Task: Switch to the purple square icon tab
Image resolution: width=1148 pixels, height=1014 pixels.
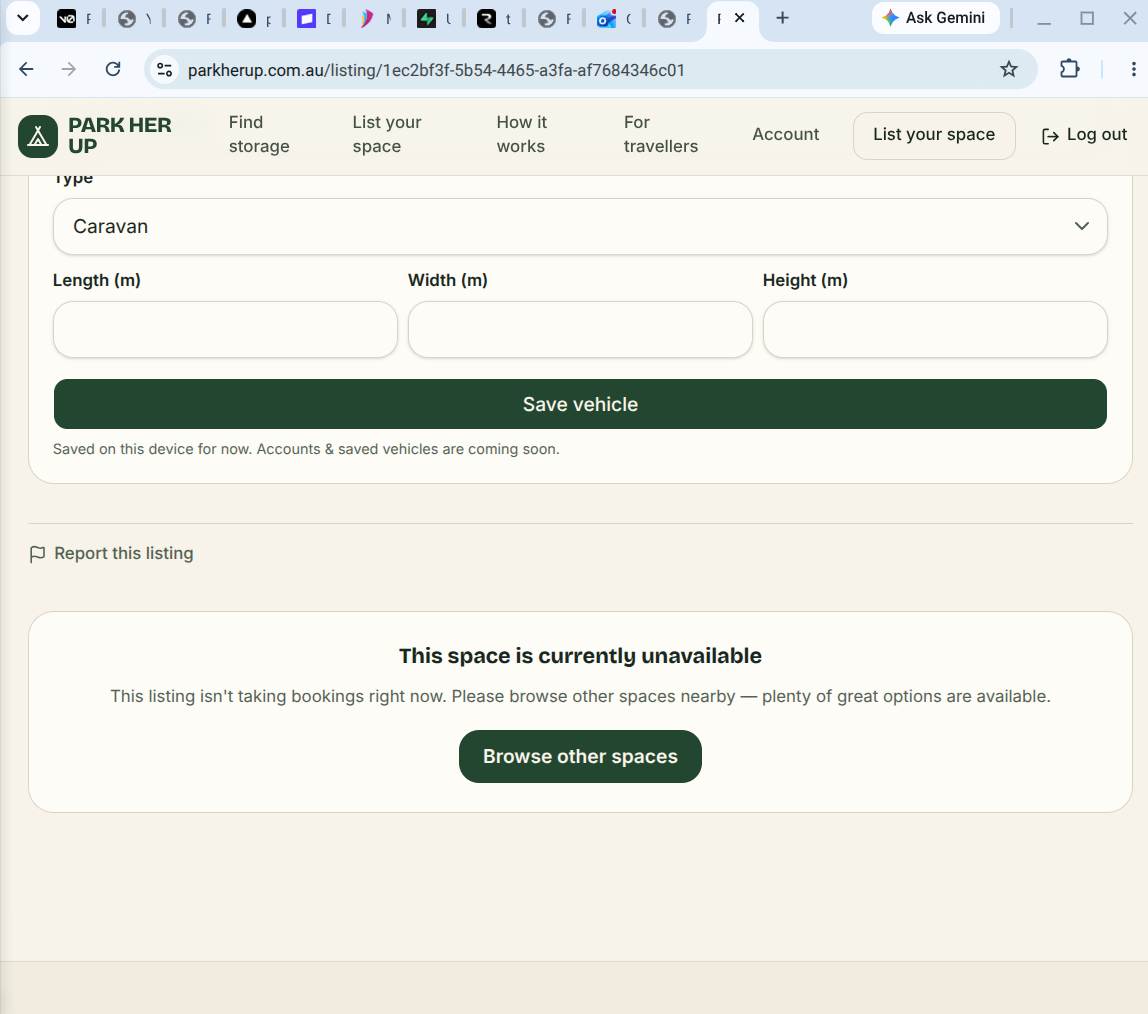Action: (x=307, y=19)
